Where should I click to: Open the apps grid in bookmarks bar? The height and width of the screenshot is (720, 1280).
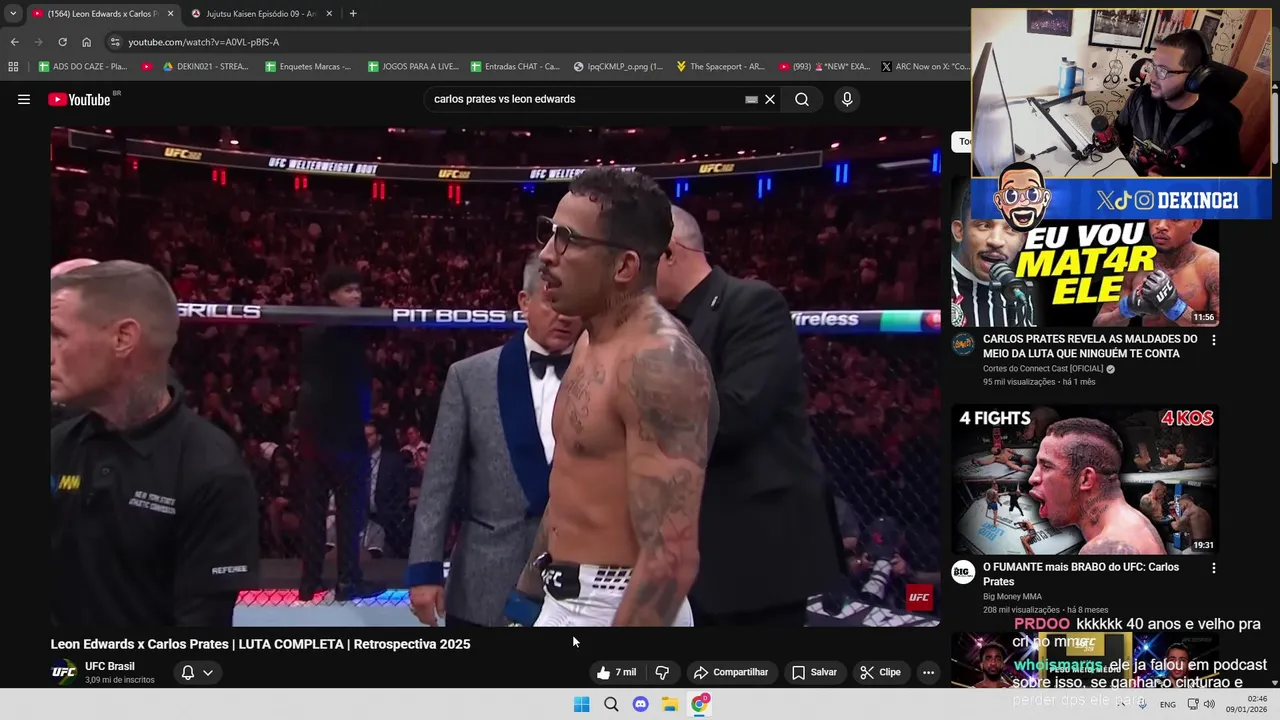pos(13,67)
